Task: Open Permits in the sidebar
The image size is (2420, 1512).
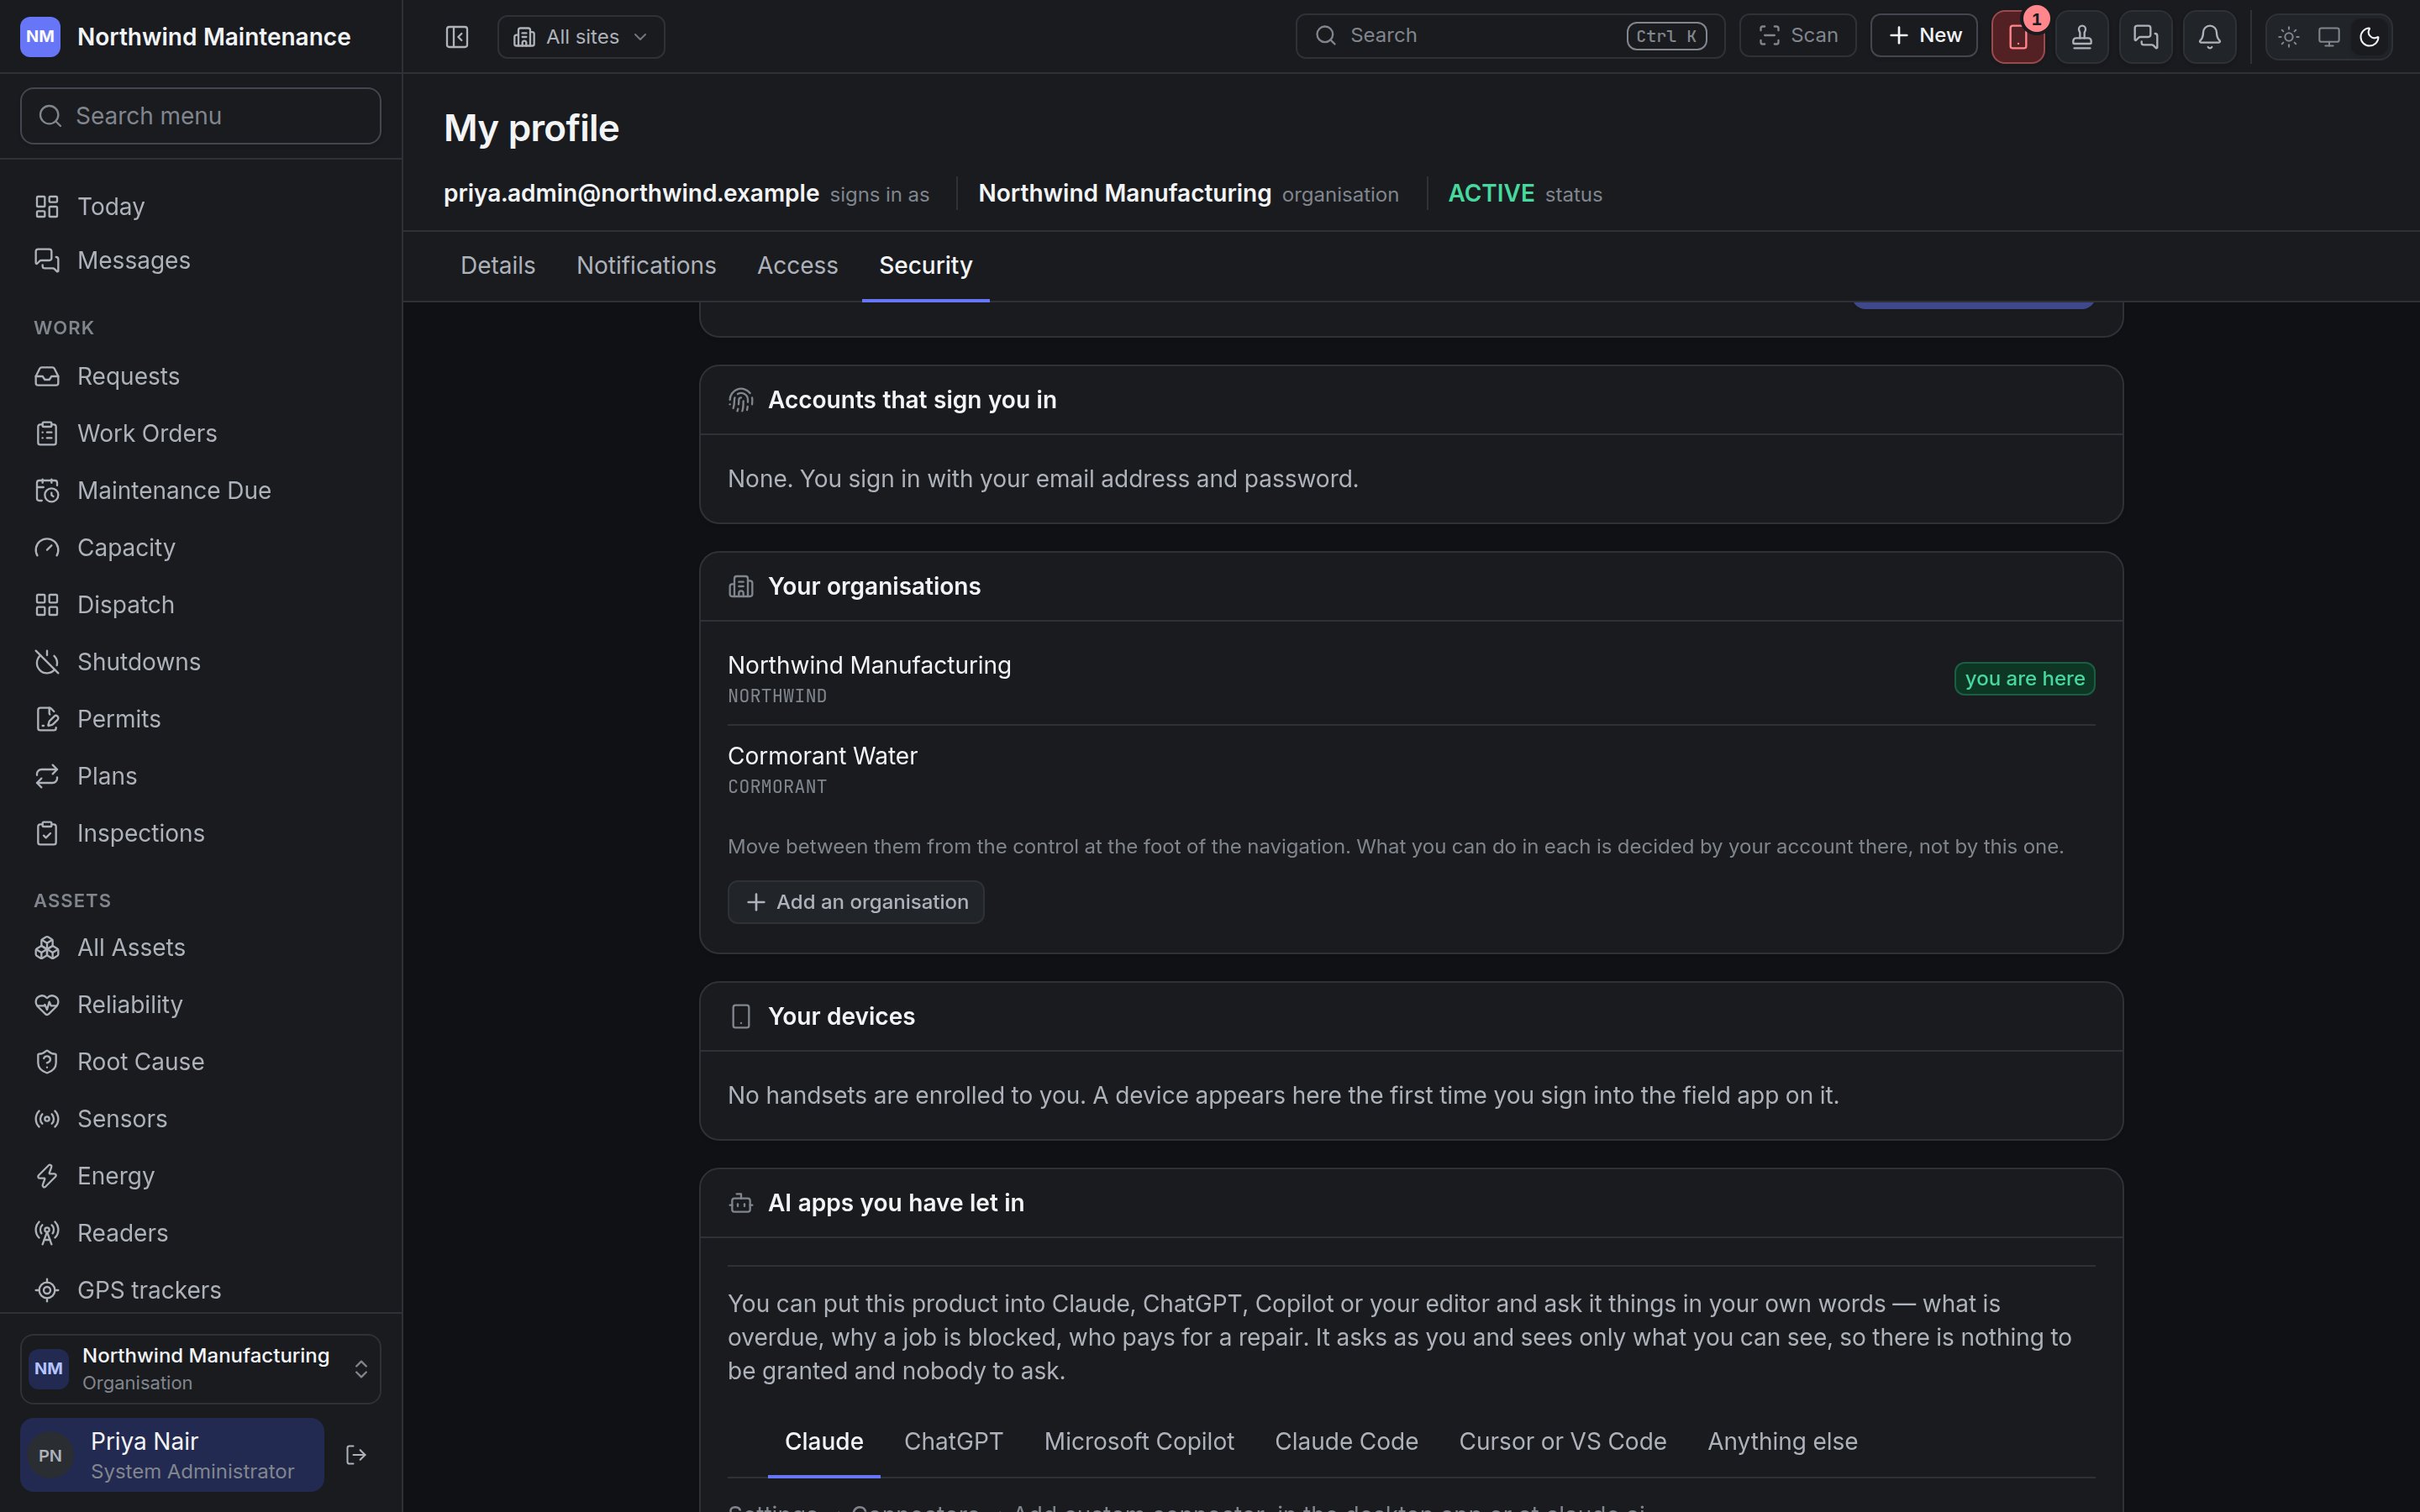Action: click(x=200, y=718)
